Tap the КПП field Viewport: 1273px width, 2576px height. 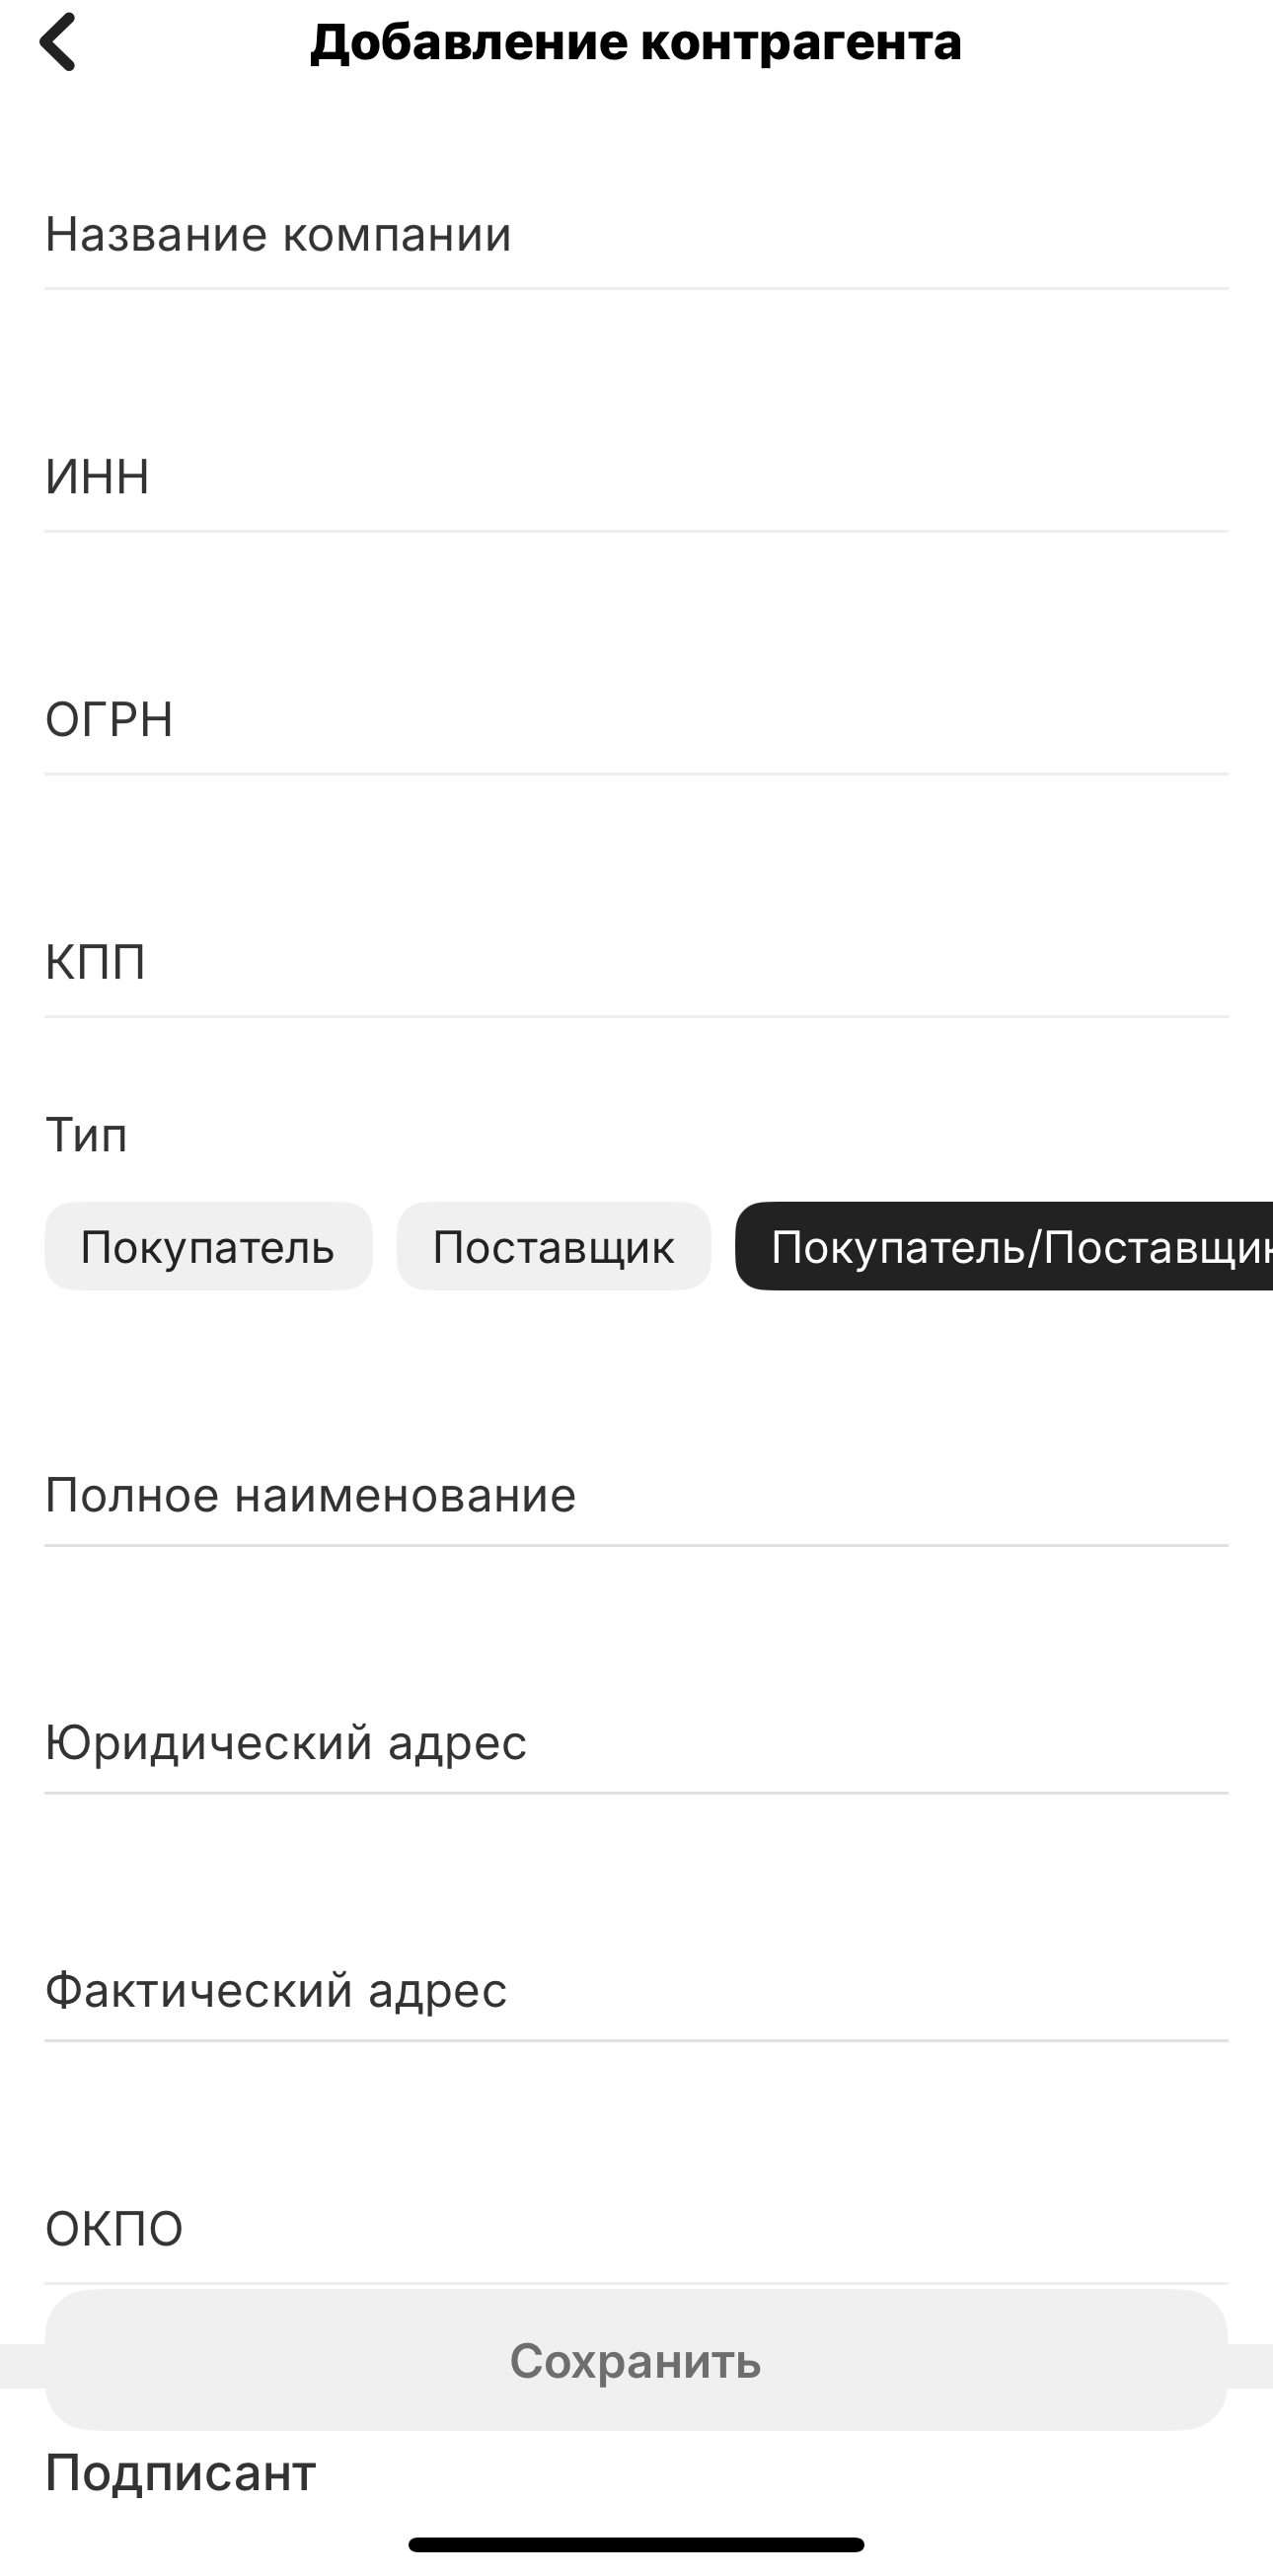636,962
